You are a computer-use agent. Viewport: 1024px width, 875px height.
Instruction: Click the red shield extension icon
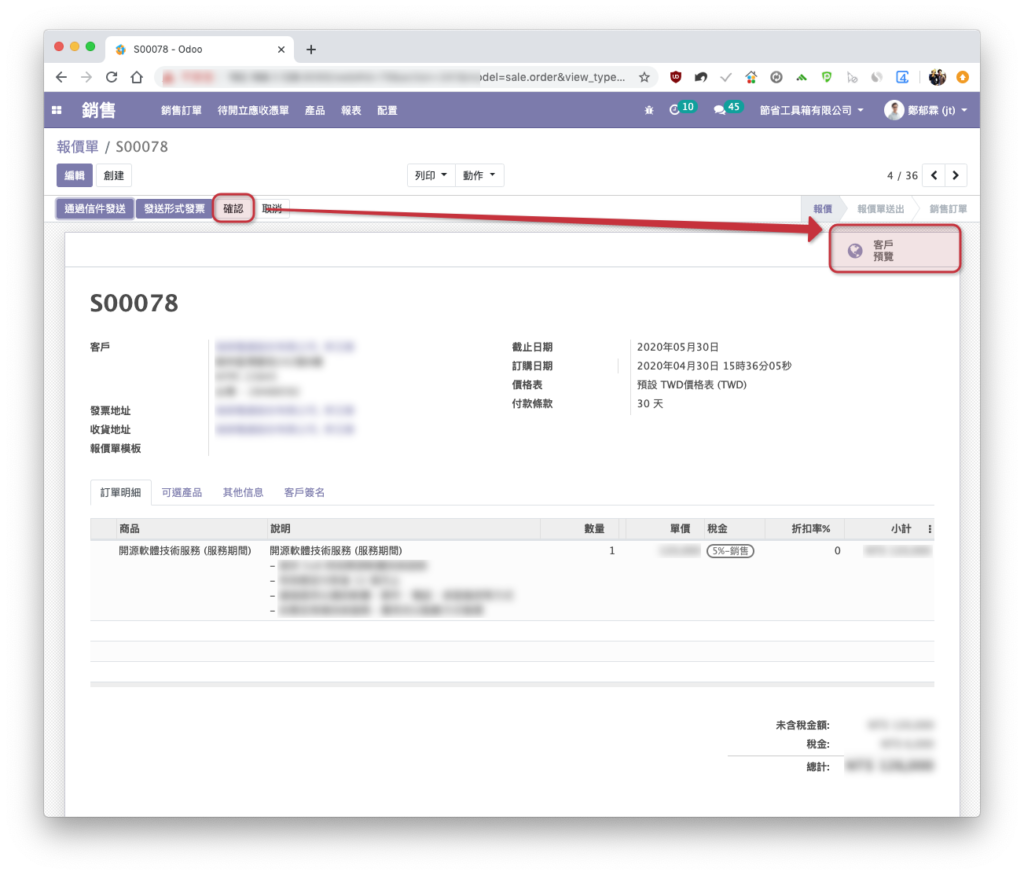[x=675, y=77]
